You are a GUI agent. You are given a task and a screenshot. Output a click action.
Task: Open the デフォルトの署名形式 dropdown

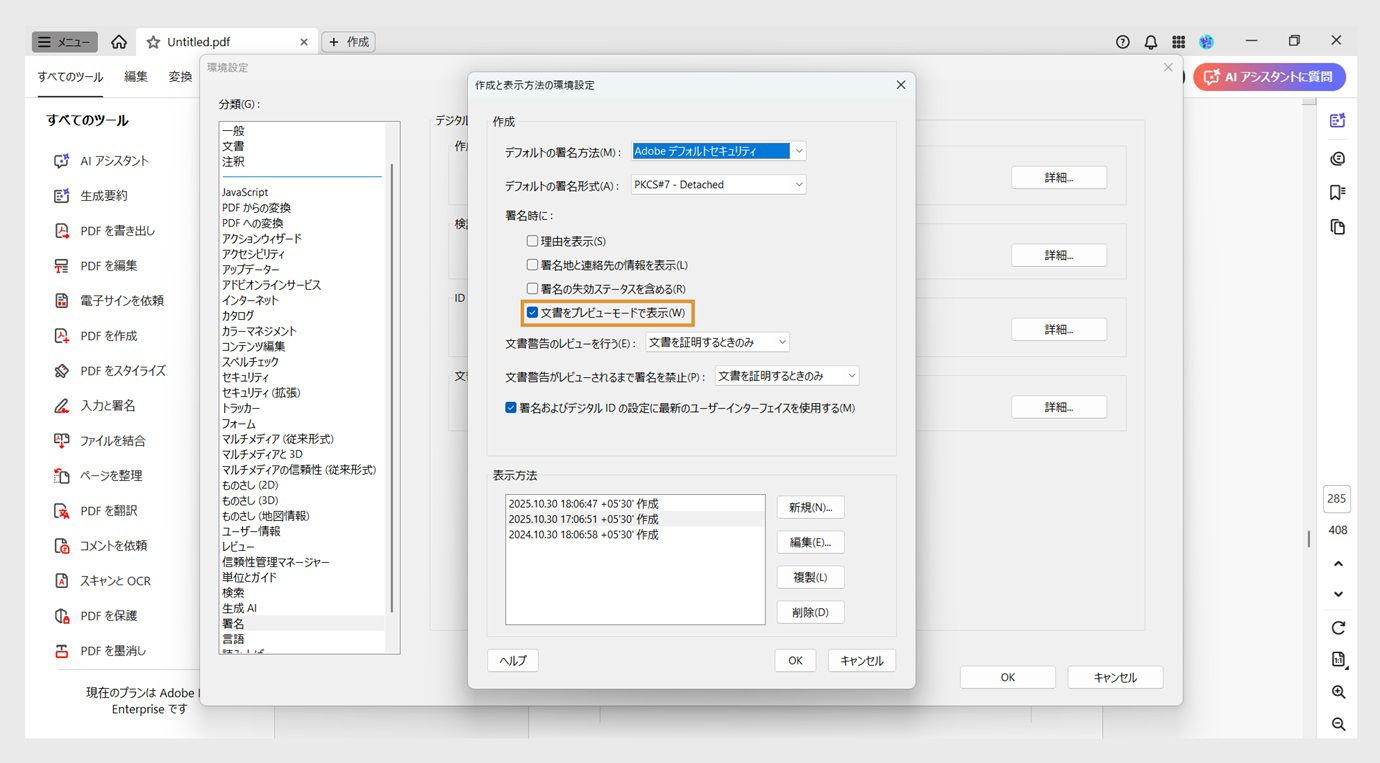pyautogui.click(x=797, y=183)
